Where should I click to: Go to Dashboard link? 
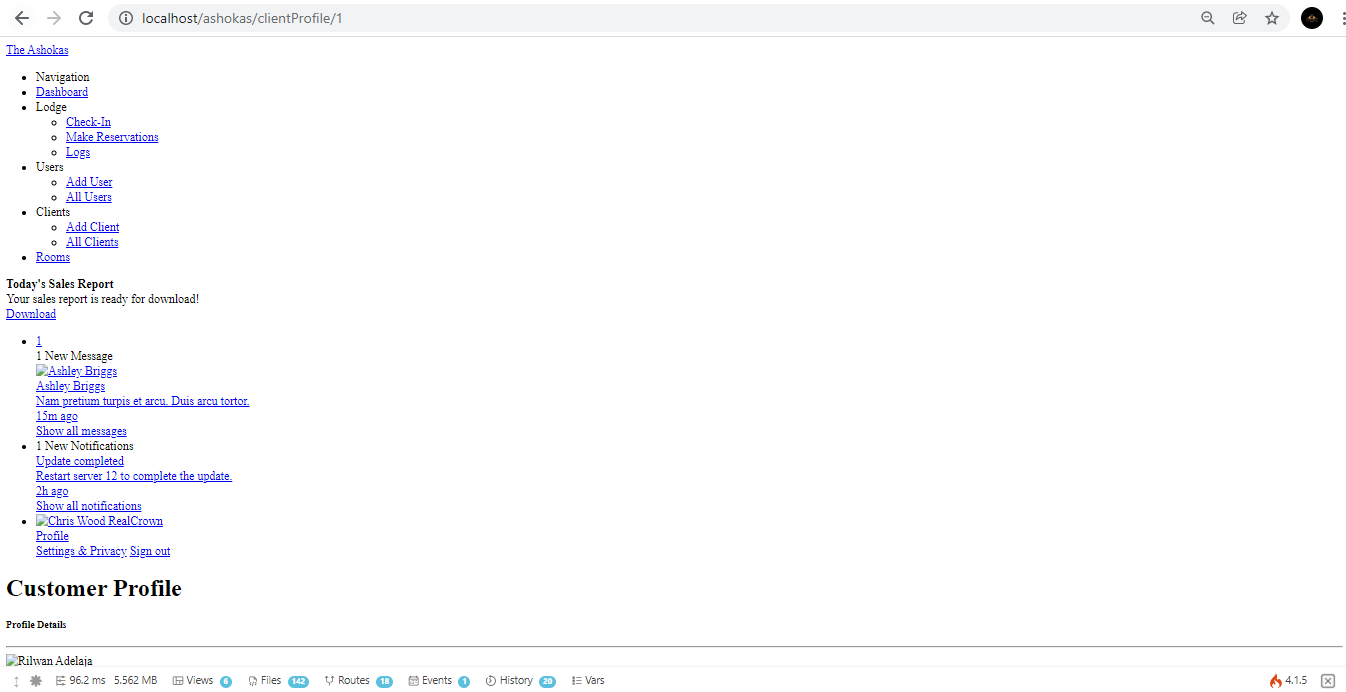[x=62, y=92]
